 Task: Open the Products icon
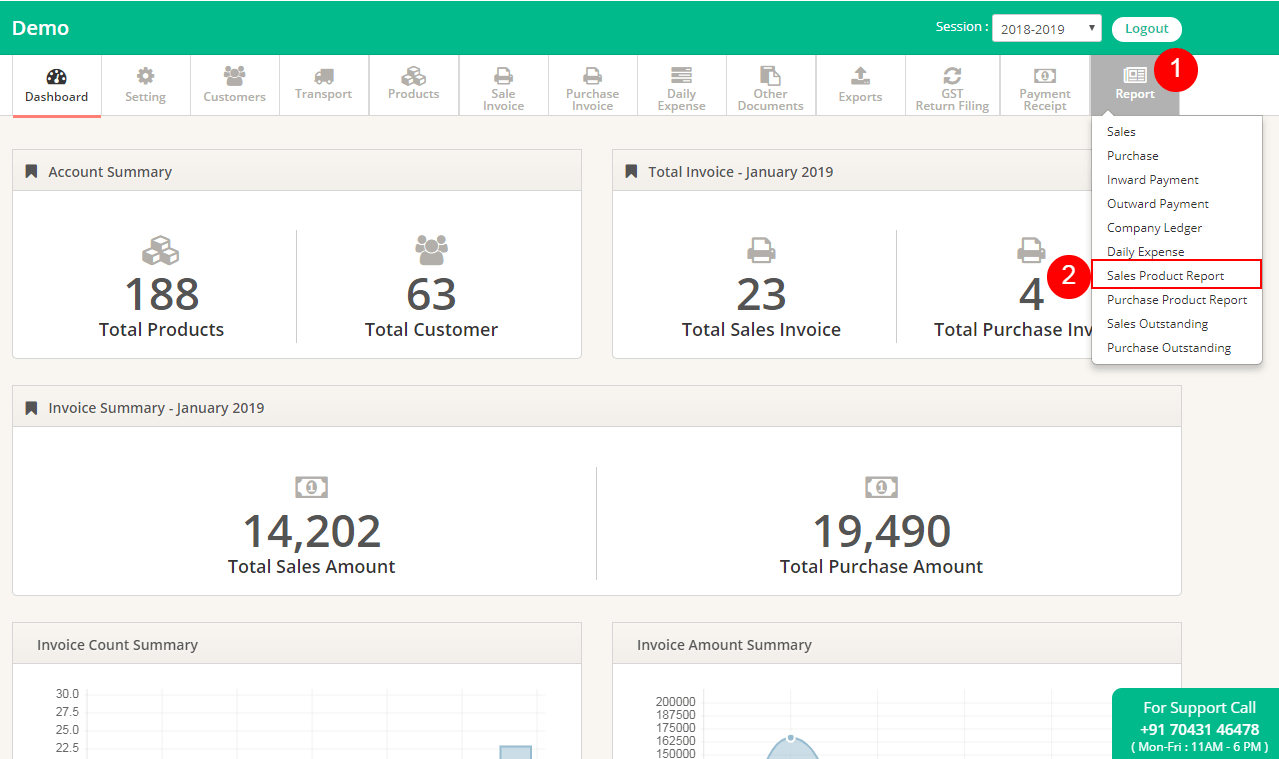(413, 85)
